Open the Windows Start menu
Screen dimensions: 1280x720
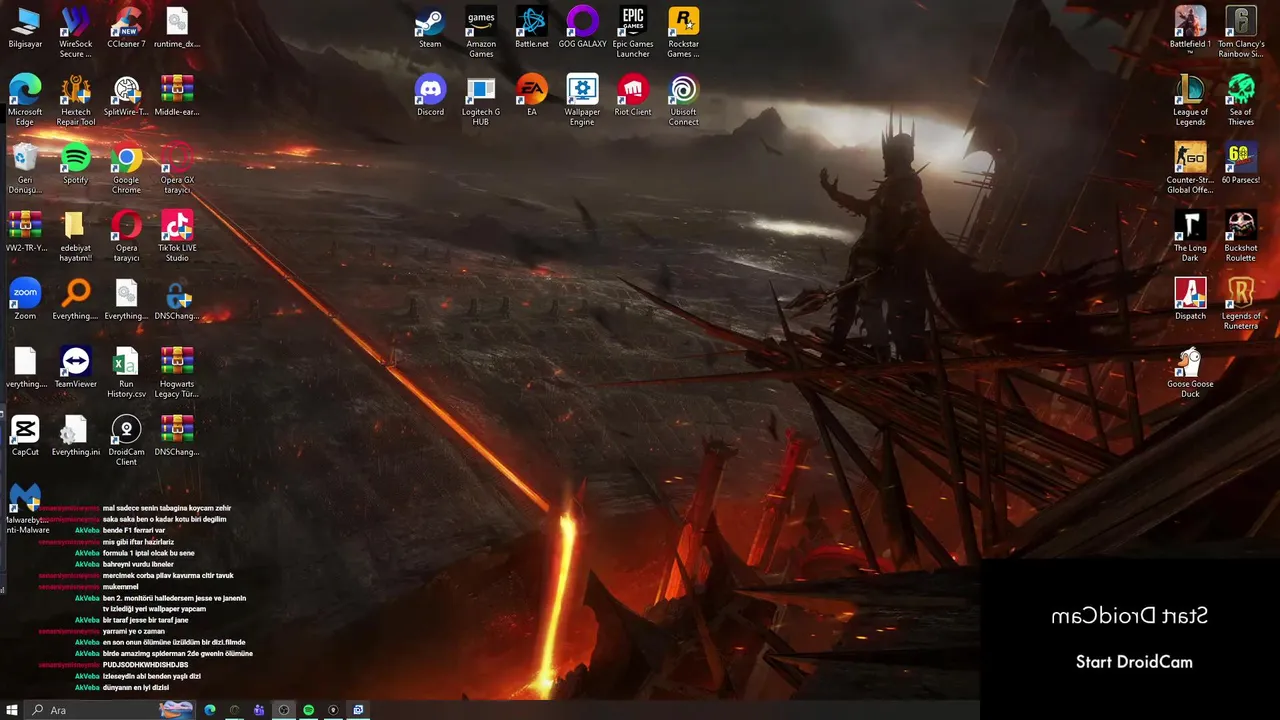tap(12, 710)
